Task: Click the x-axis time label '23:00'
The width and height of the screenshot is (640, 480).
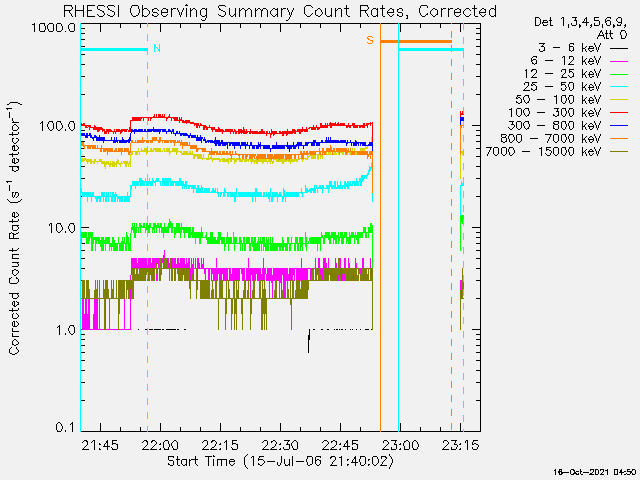Action: coord(400,445)
